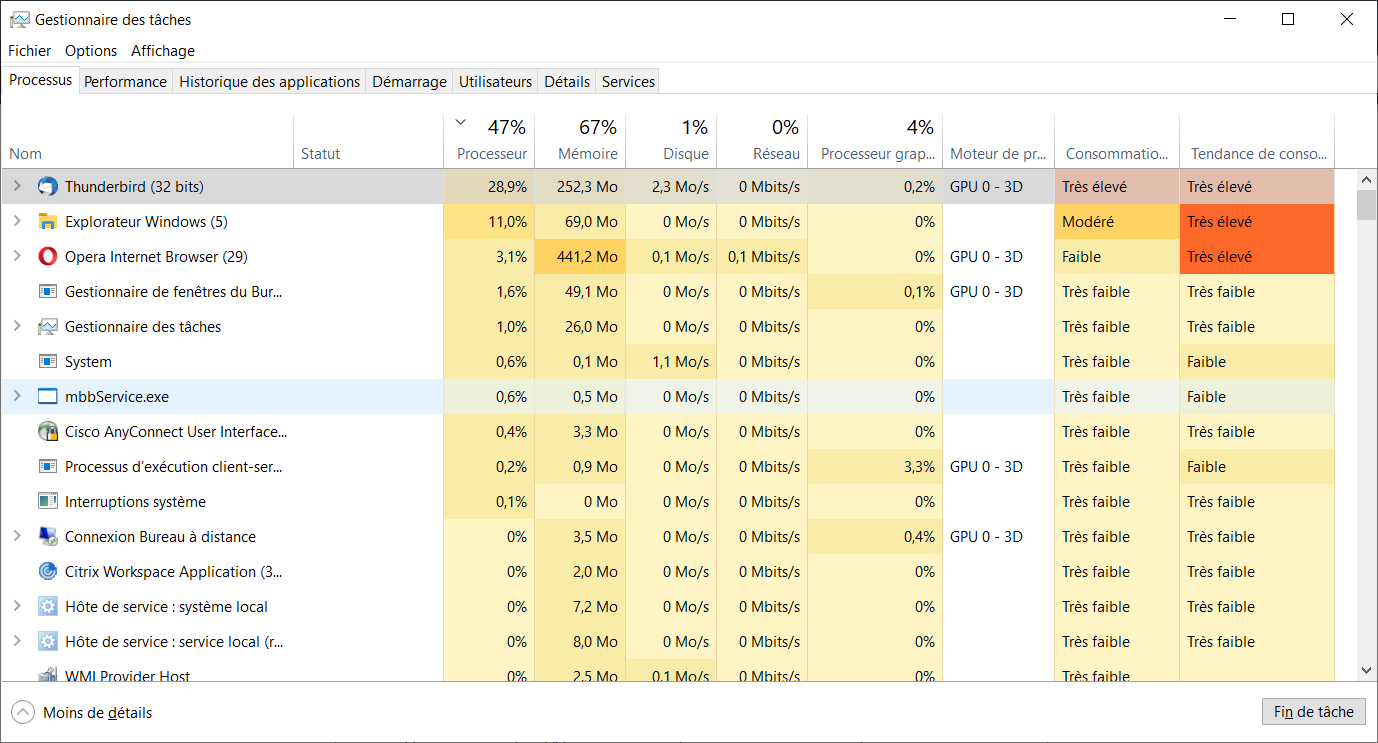Select the Processus tab

coord(40,80)
